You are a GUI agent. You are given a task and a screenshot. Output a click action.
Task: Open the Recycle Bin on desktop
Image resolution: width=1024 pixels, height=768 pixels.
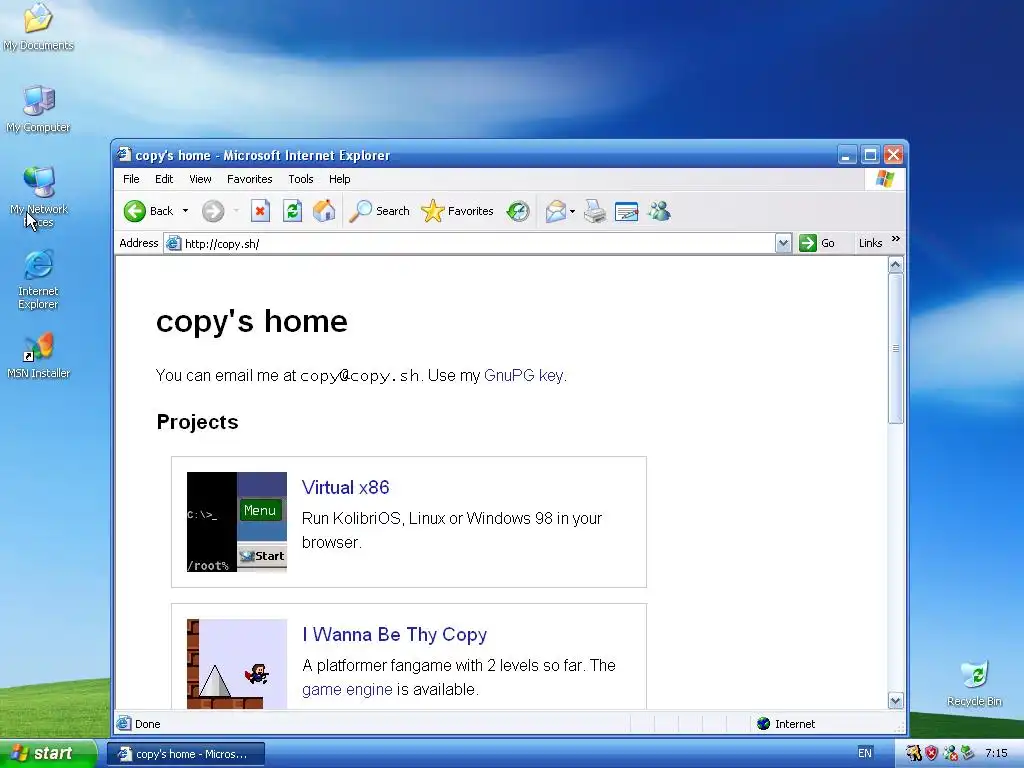pyautogui.click(x=974, y=684)
